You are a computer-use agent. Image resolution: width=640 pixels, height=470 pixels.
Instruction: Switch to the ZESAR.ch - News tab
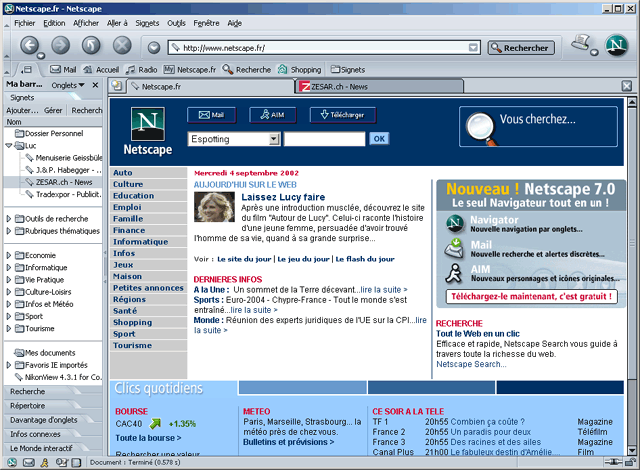(380, 86)
